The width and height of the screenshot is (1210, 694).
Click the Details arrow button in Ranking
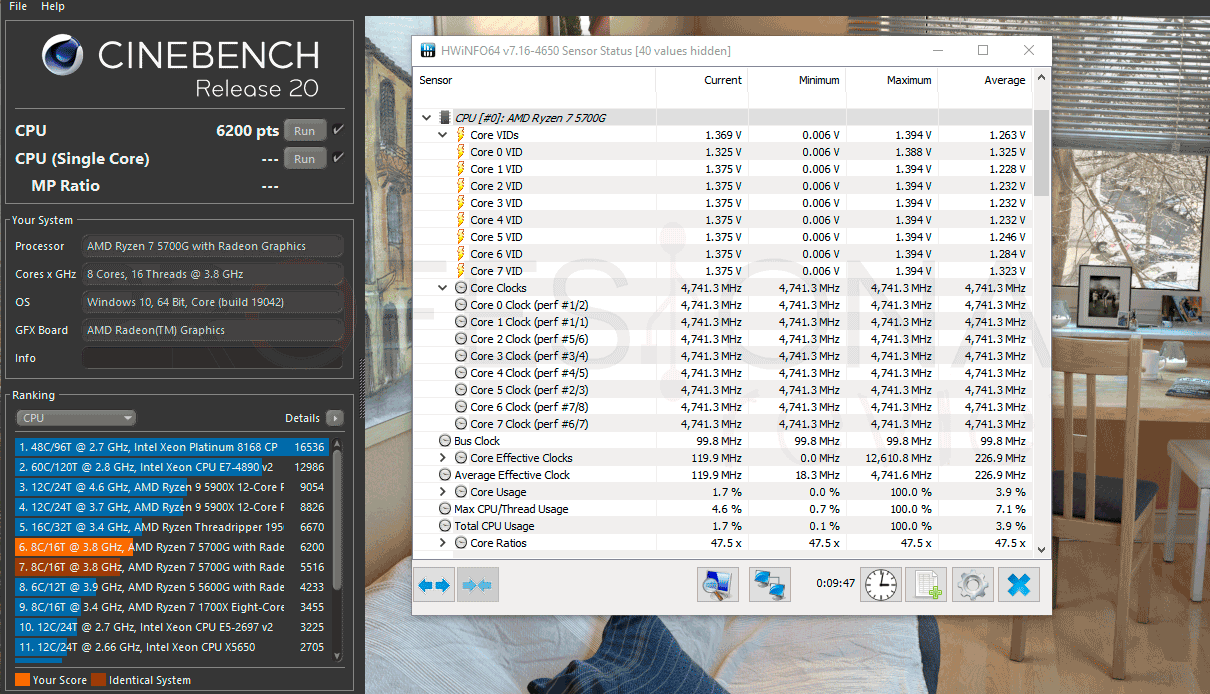pyautogui.click(x=334, y=418)
